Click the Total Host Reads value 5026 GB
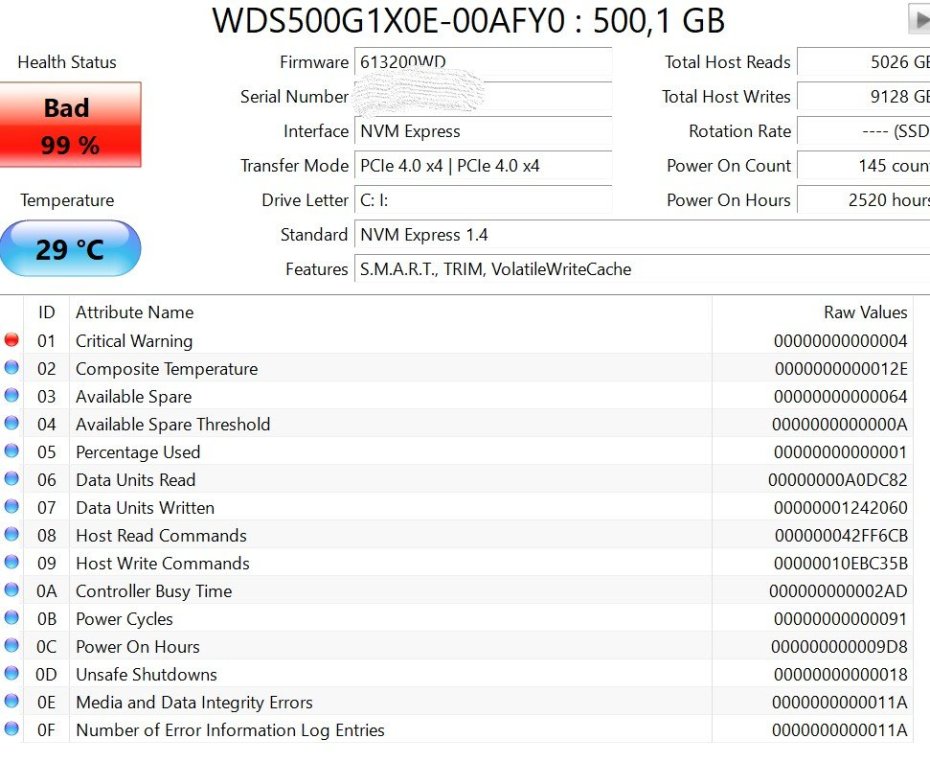The image size is (930, 762). tap(864, 62)
